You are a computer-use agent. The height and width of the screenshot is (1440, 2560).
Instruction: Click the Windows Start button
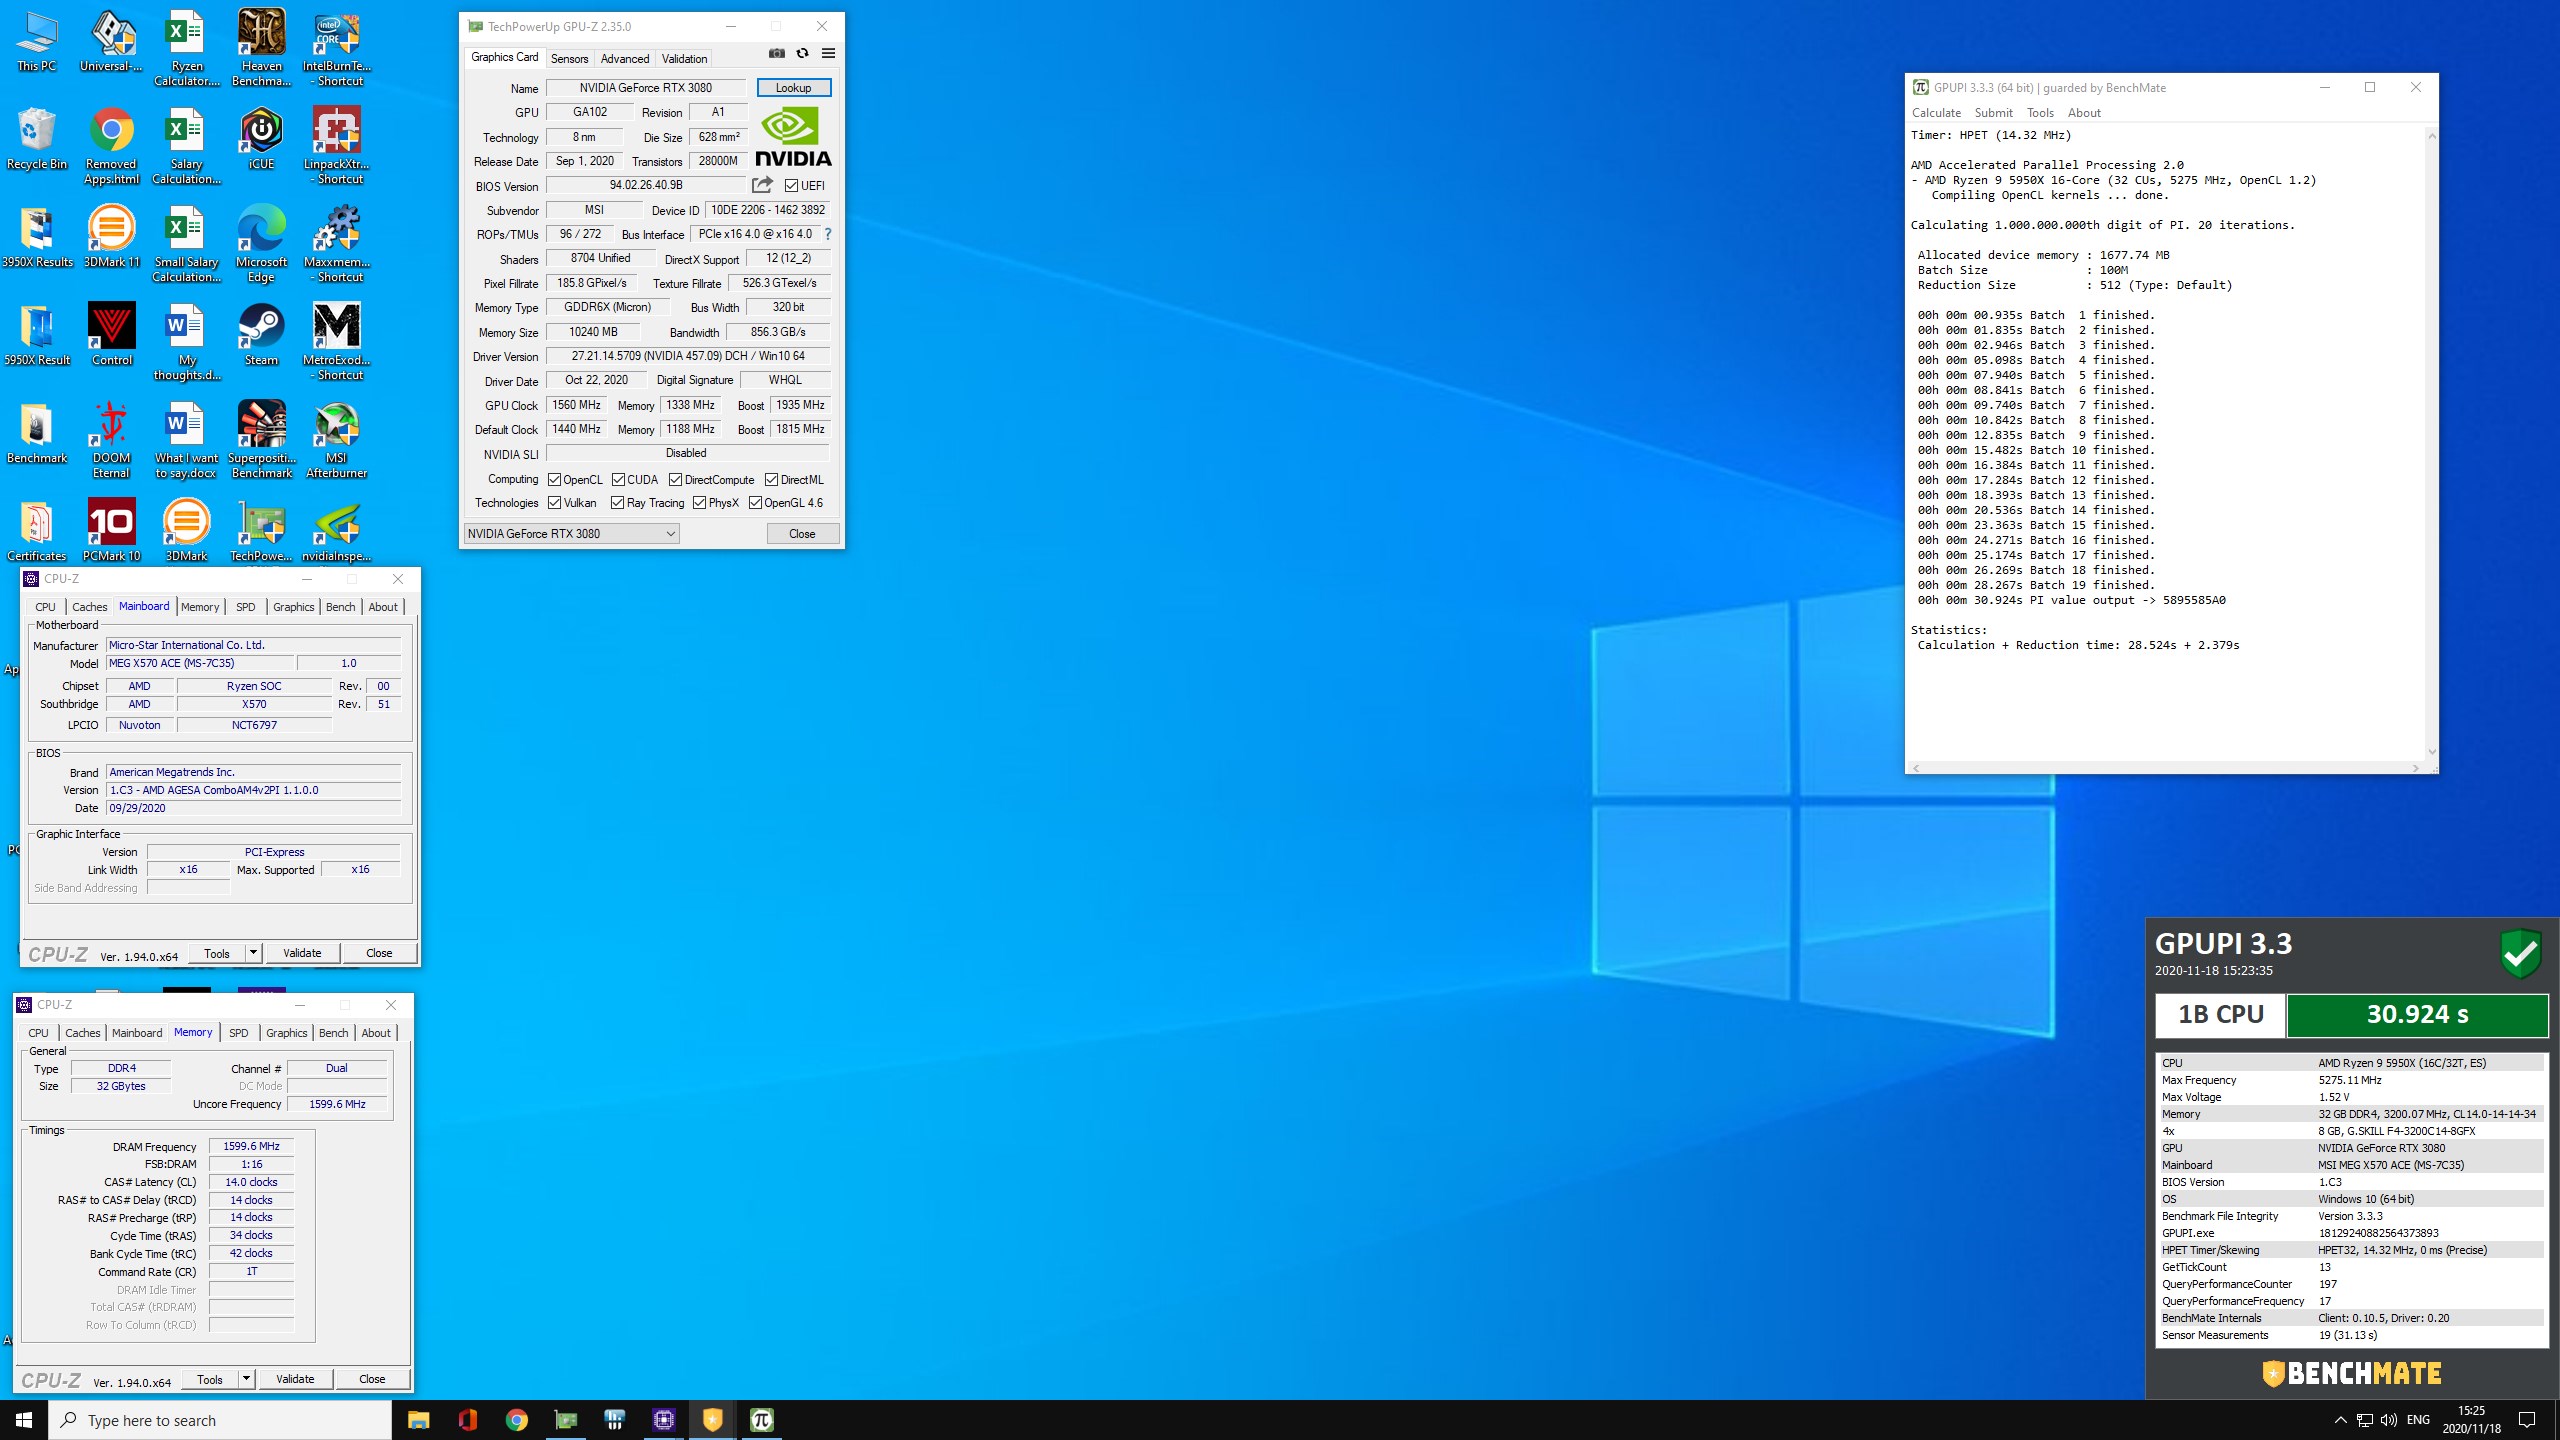click(24, 1420)
